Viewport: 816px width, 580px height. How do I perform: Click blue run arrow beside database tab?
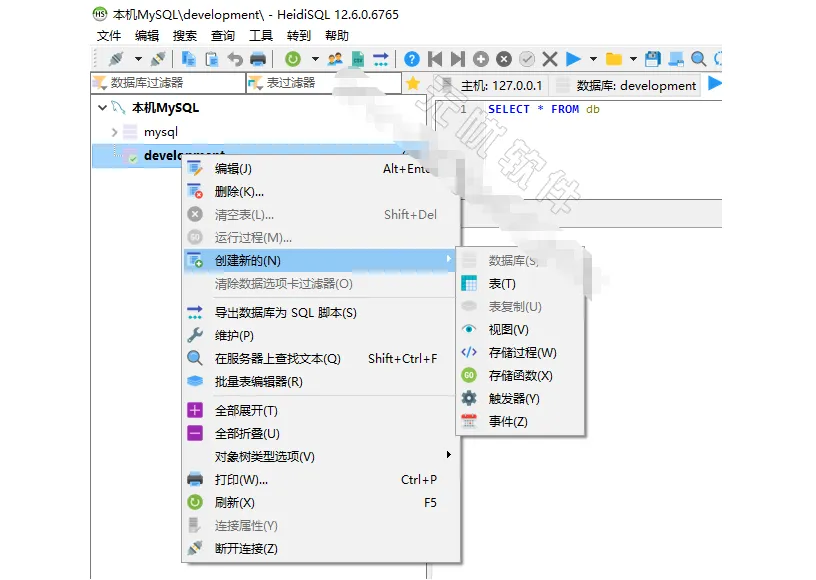pyautogui.click(x=715, y=83)
